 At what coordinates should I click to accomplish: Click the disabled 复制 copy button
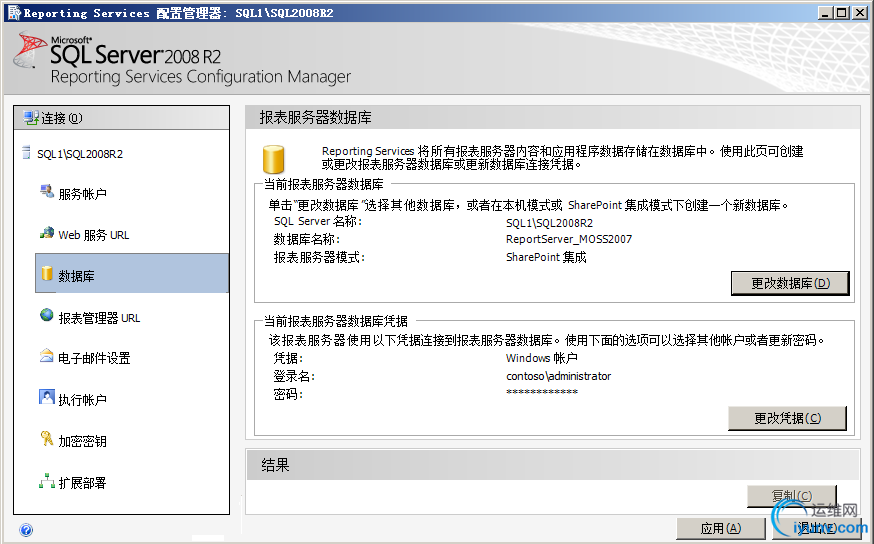click(x=792, y=496)
